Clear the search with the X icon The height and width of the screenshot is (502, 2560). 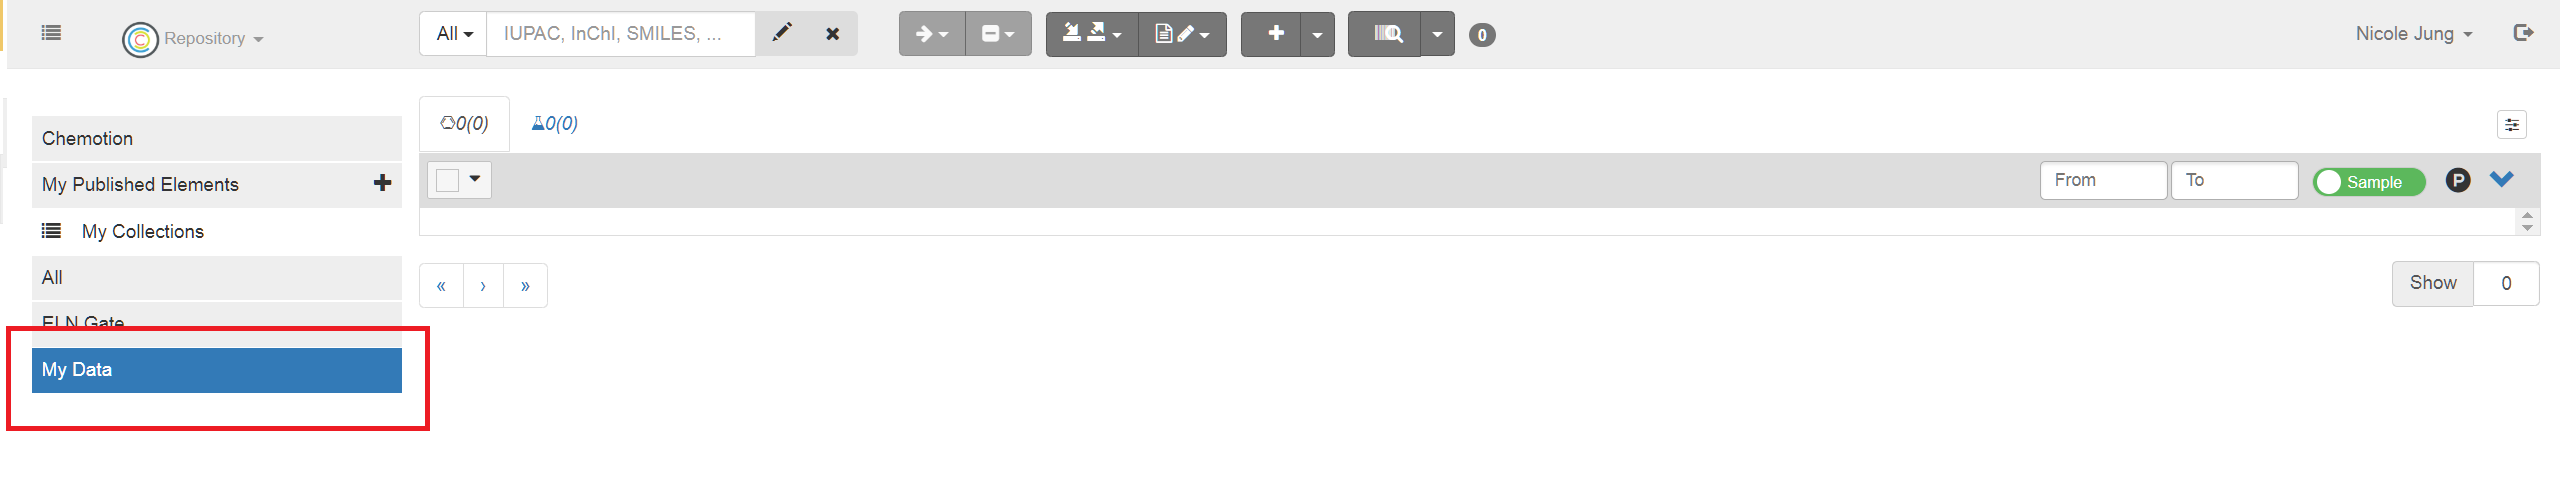pos(832,33)
